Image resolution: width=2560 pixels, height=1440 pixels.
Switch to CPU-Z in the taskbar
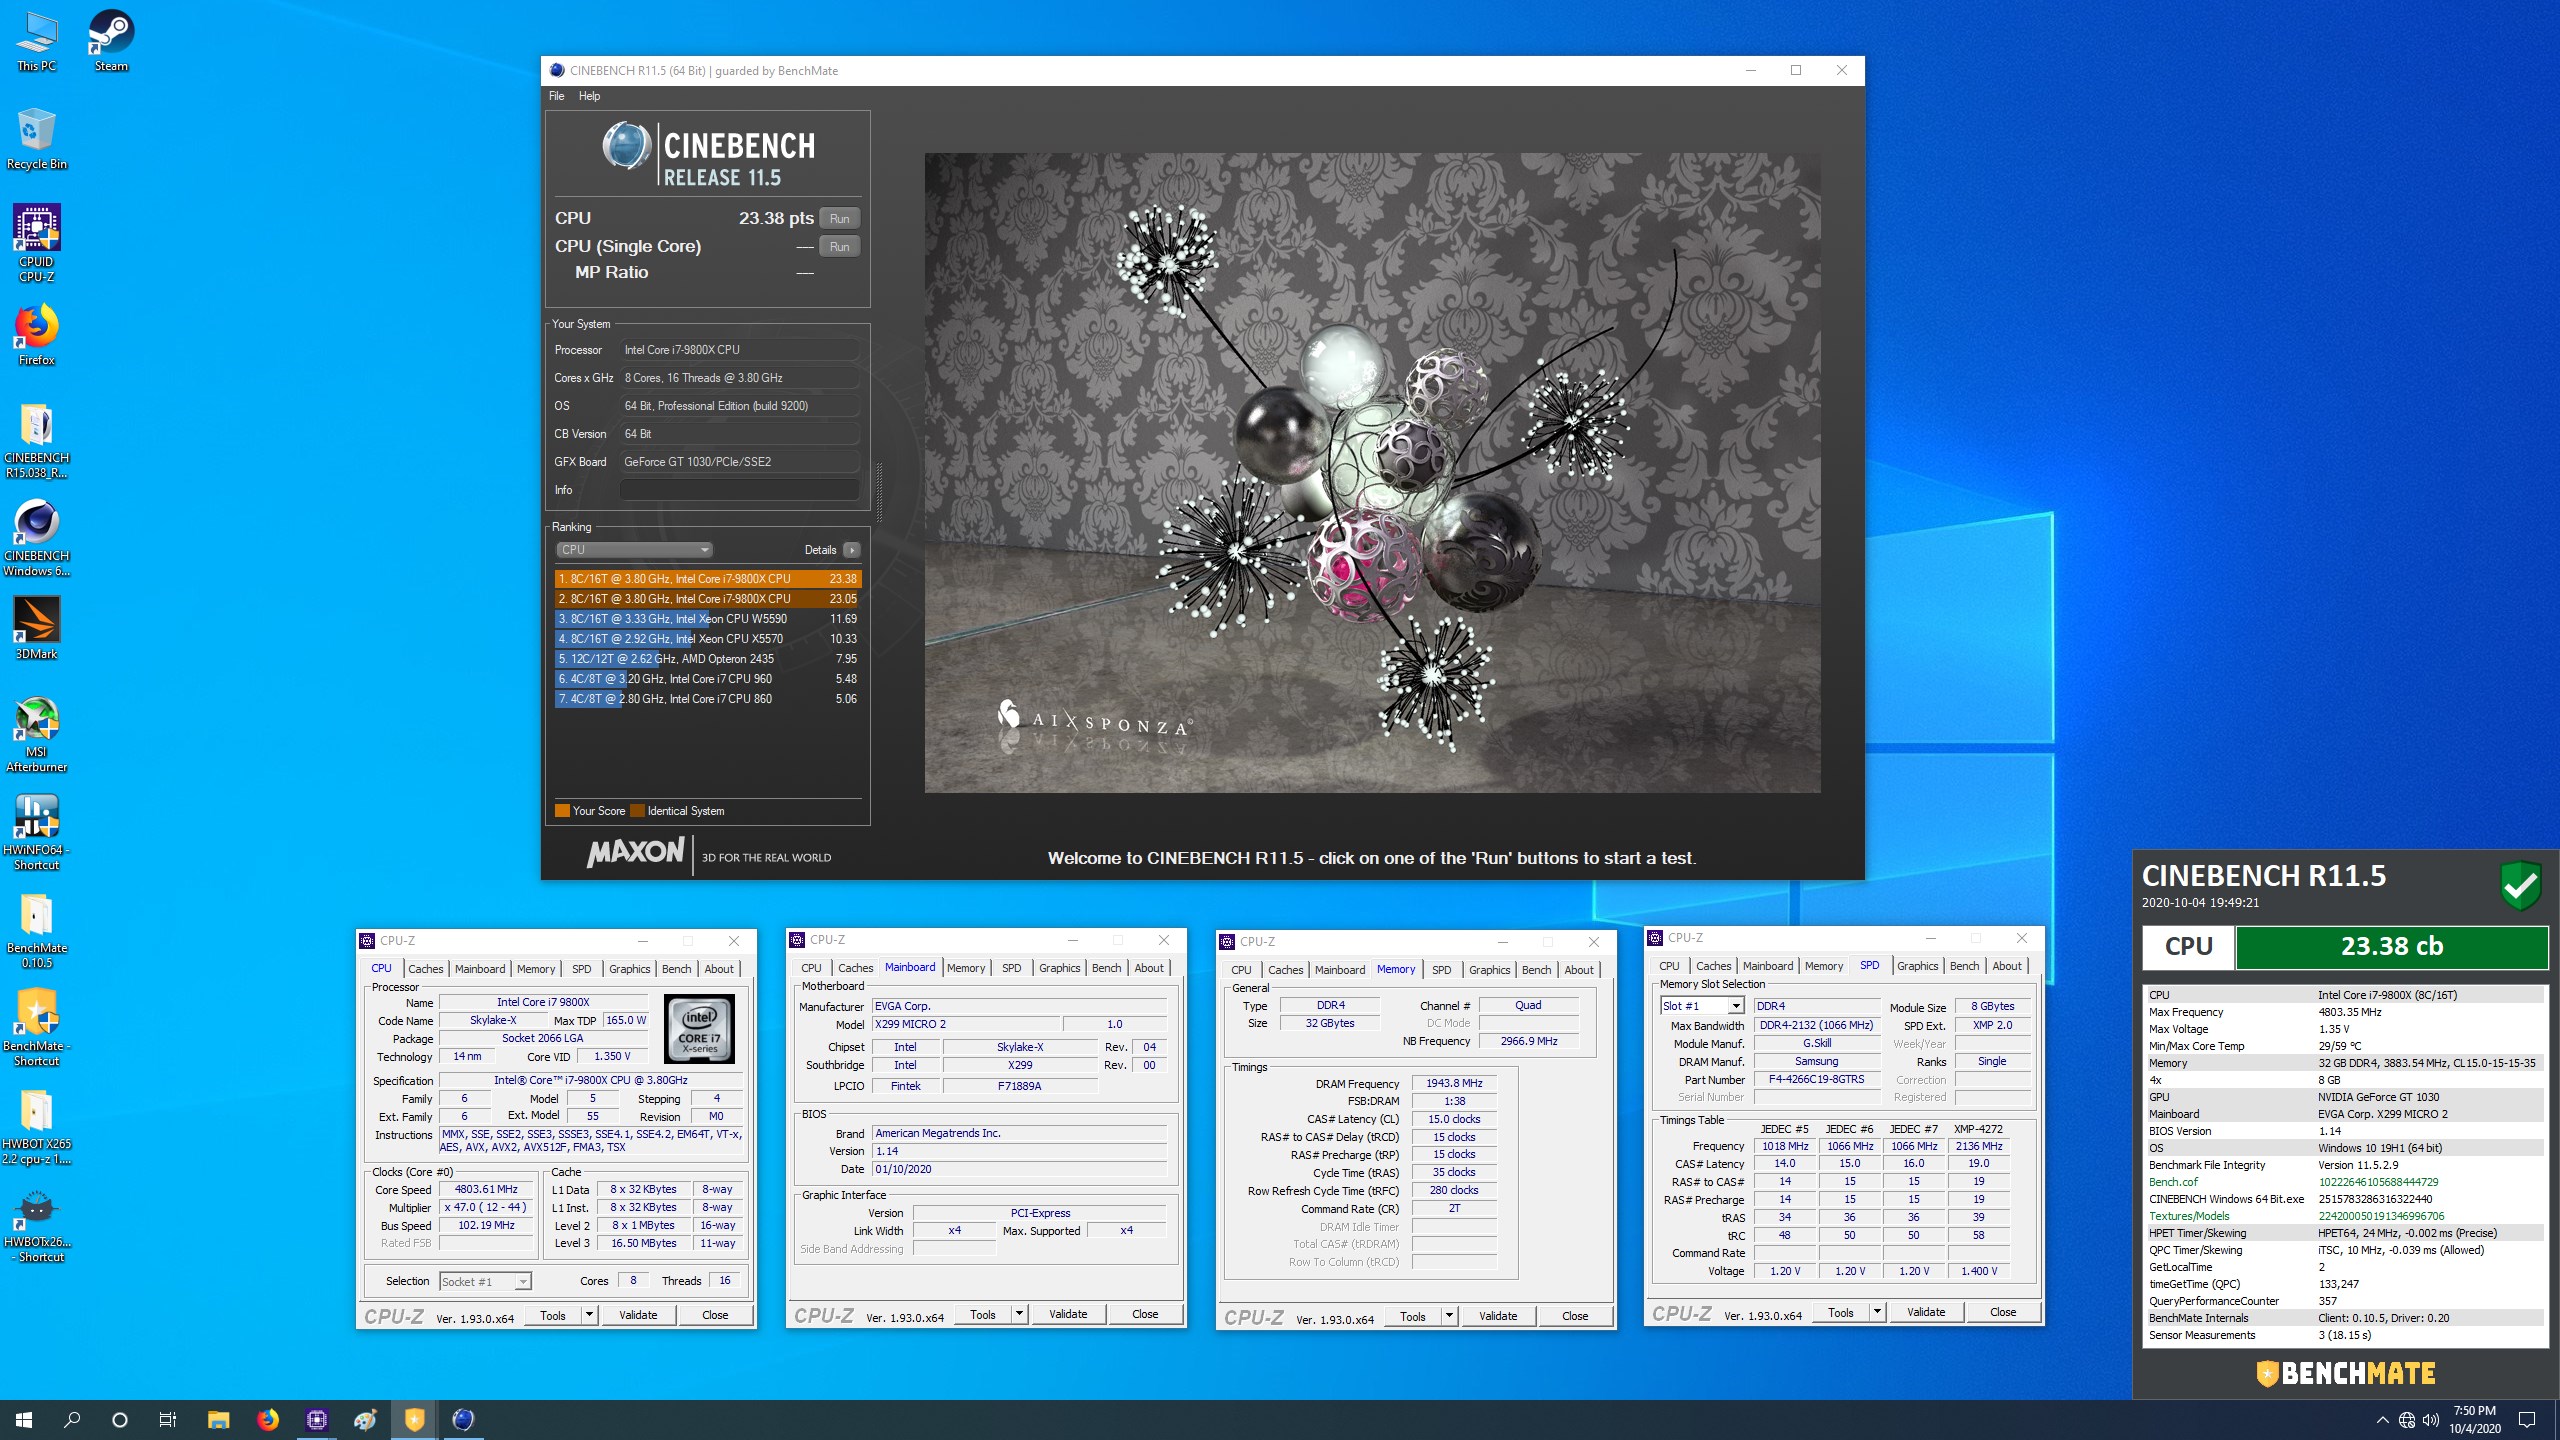pos(316,1420)
